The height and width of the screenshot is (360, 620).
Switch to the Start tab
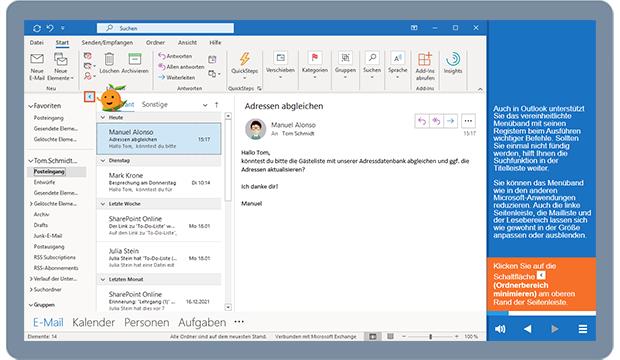[x=62, y=42]
